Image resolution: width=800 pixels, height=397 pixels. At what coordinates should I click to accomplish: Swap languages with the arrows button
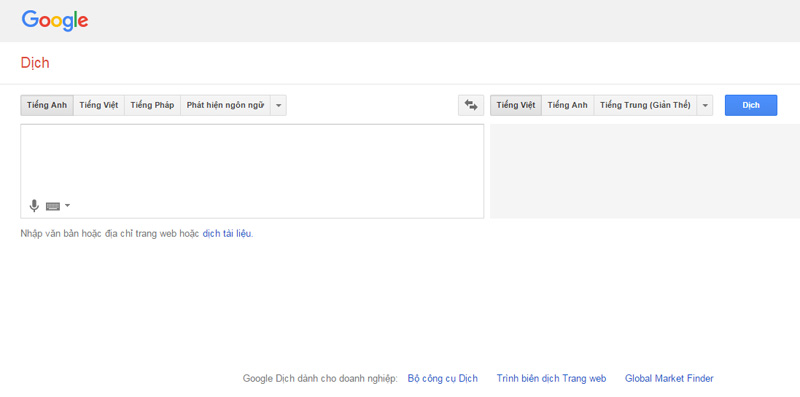[x=471, y=105]
